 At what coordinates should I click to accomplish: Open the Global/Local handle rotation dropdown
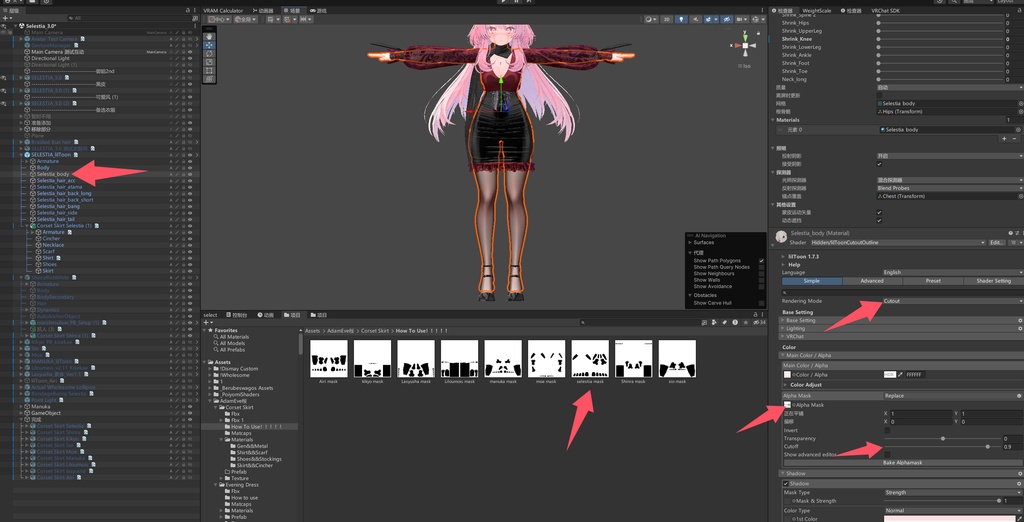click(246, 20)
